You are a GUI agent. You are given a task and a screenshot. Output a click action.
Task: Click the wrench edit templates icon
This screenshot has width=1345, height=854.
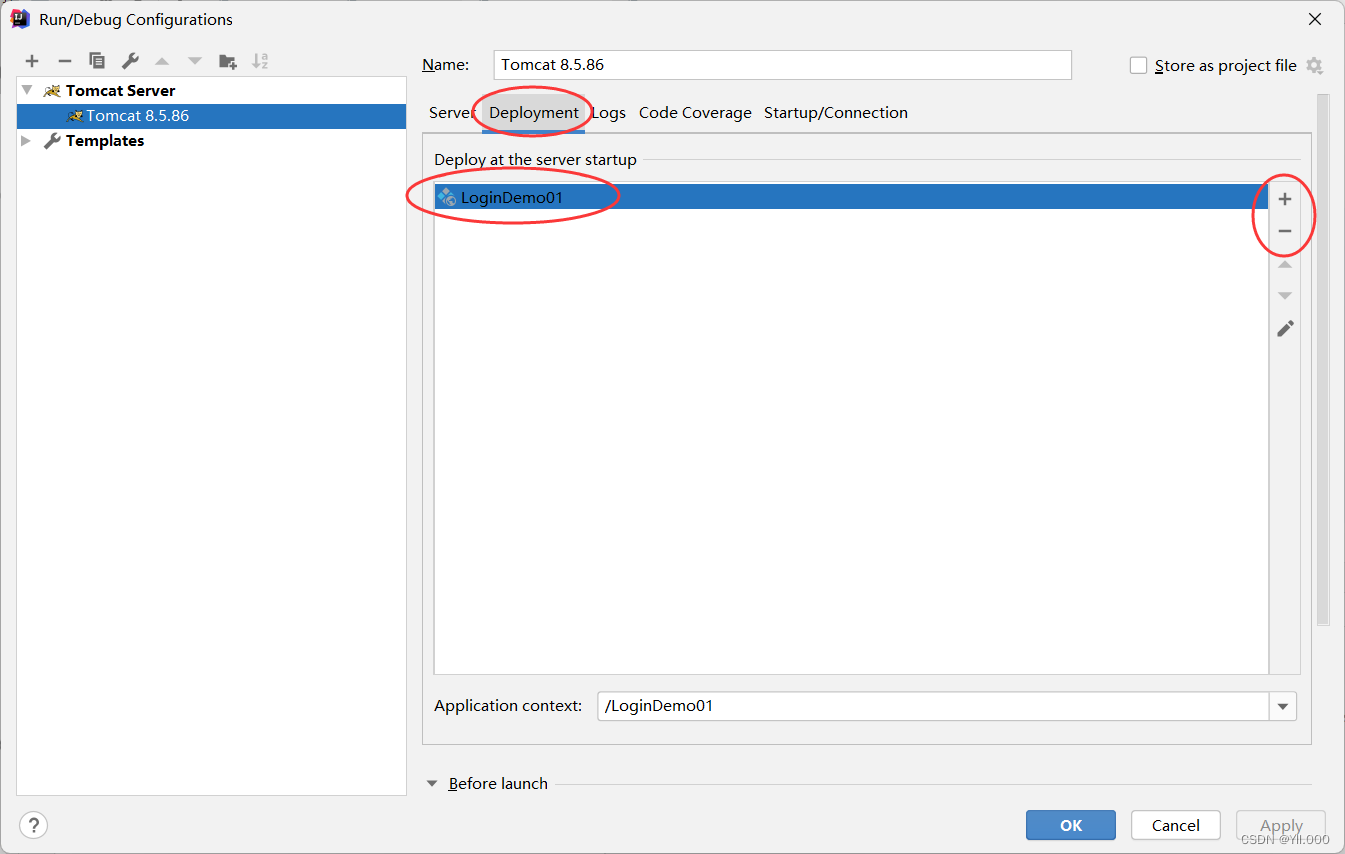click(130, 61)
